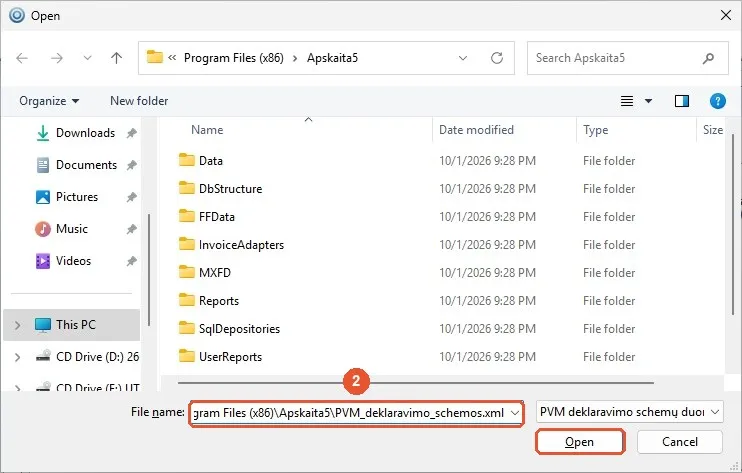
Task: Click the Cancel button
Action: [x=680, y=442]
